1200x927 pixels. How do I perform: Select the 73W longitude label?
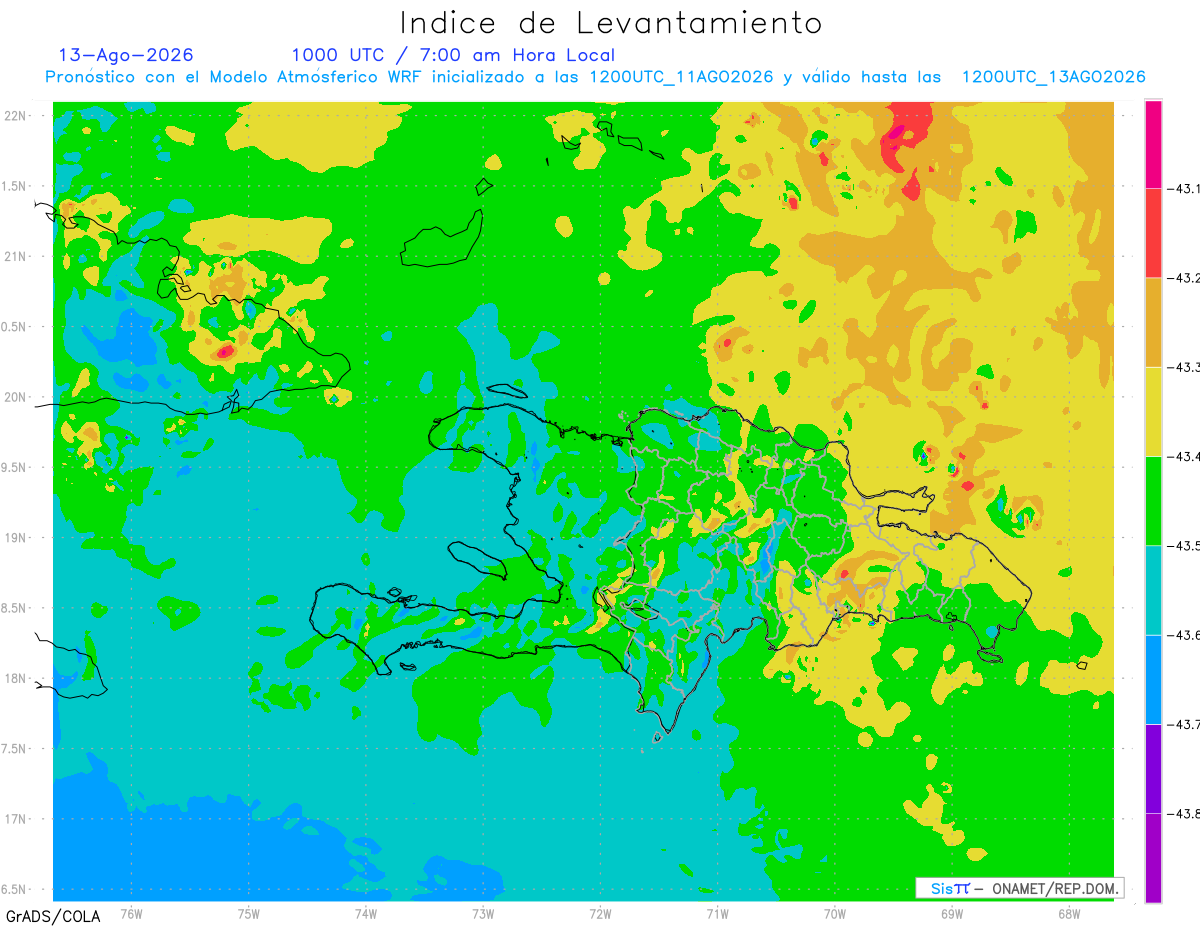click(483, 913)
